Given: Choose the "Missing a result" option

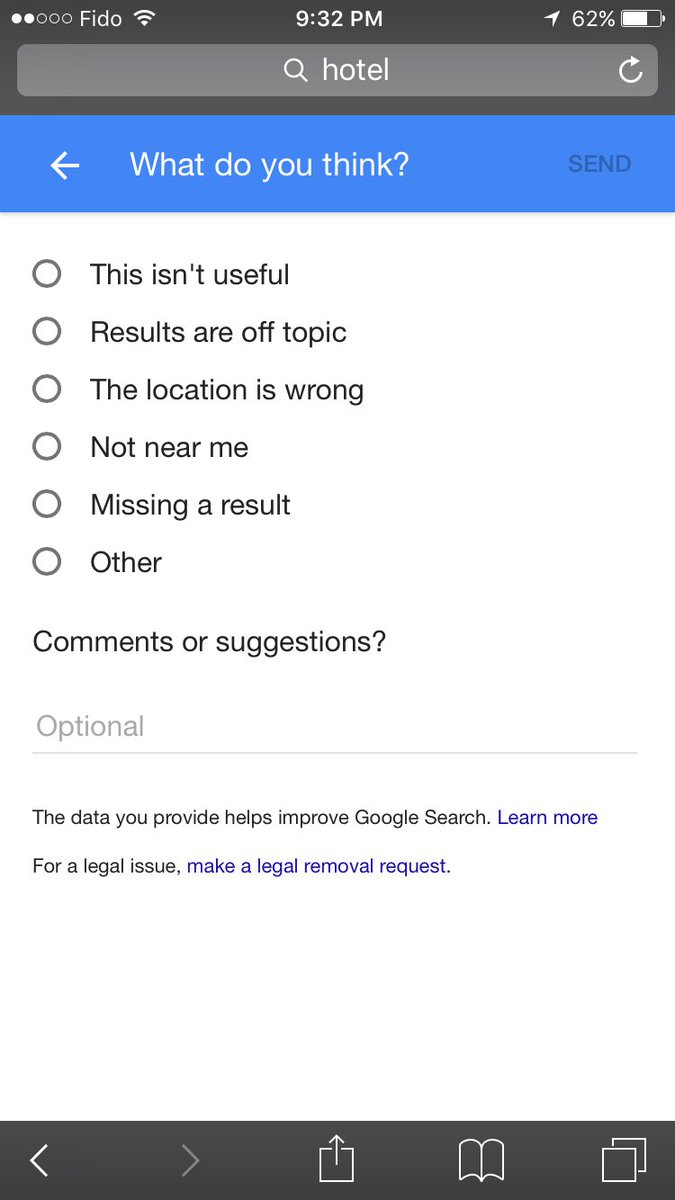Looking at the screenshot, I should (x=47, y=505).
